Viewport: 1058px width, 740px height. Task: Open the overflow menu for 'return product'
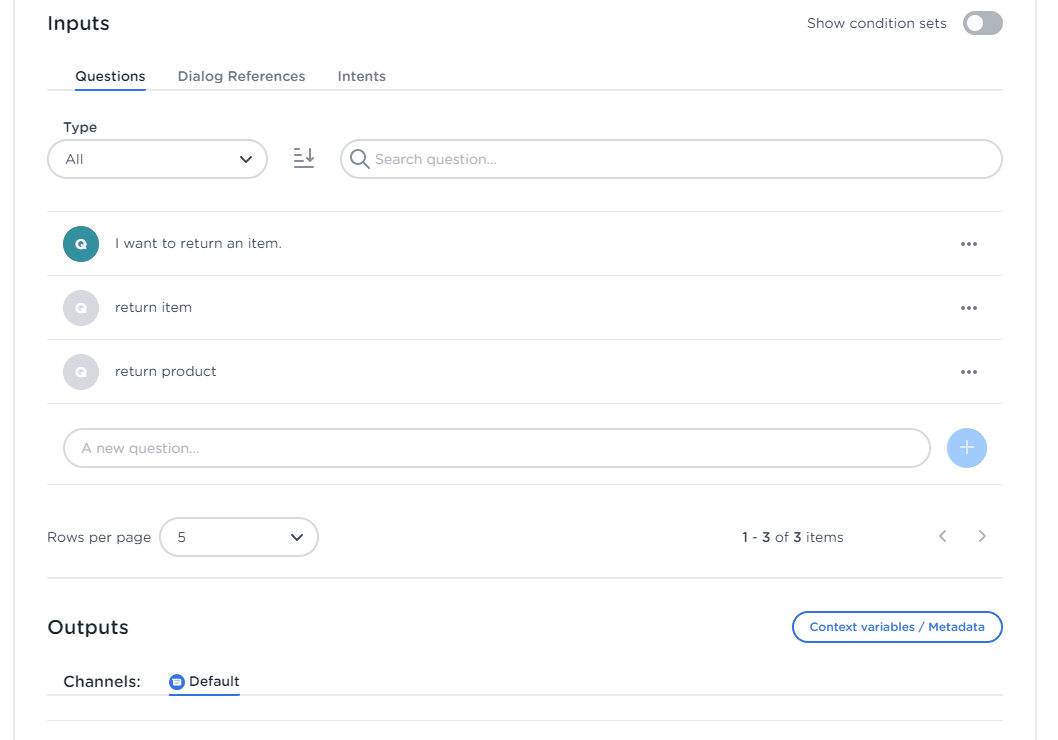[968, 371]
